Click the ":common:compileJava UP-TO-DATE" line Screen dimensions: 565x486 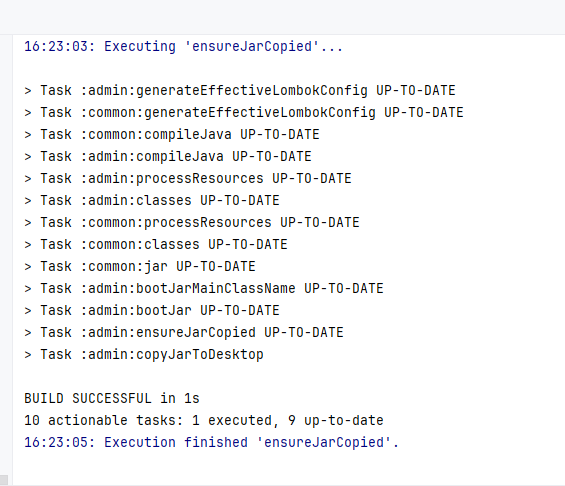[172, 135]
